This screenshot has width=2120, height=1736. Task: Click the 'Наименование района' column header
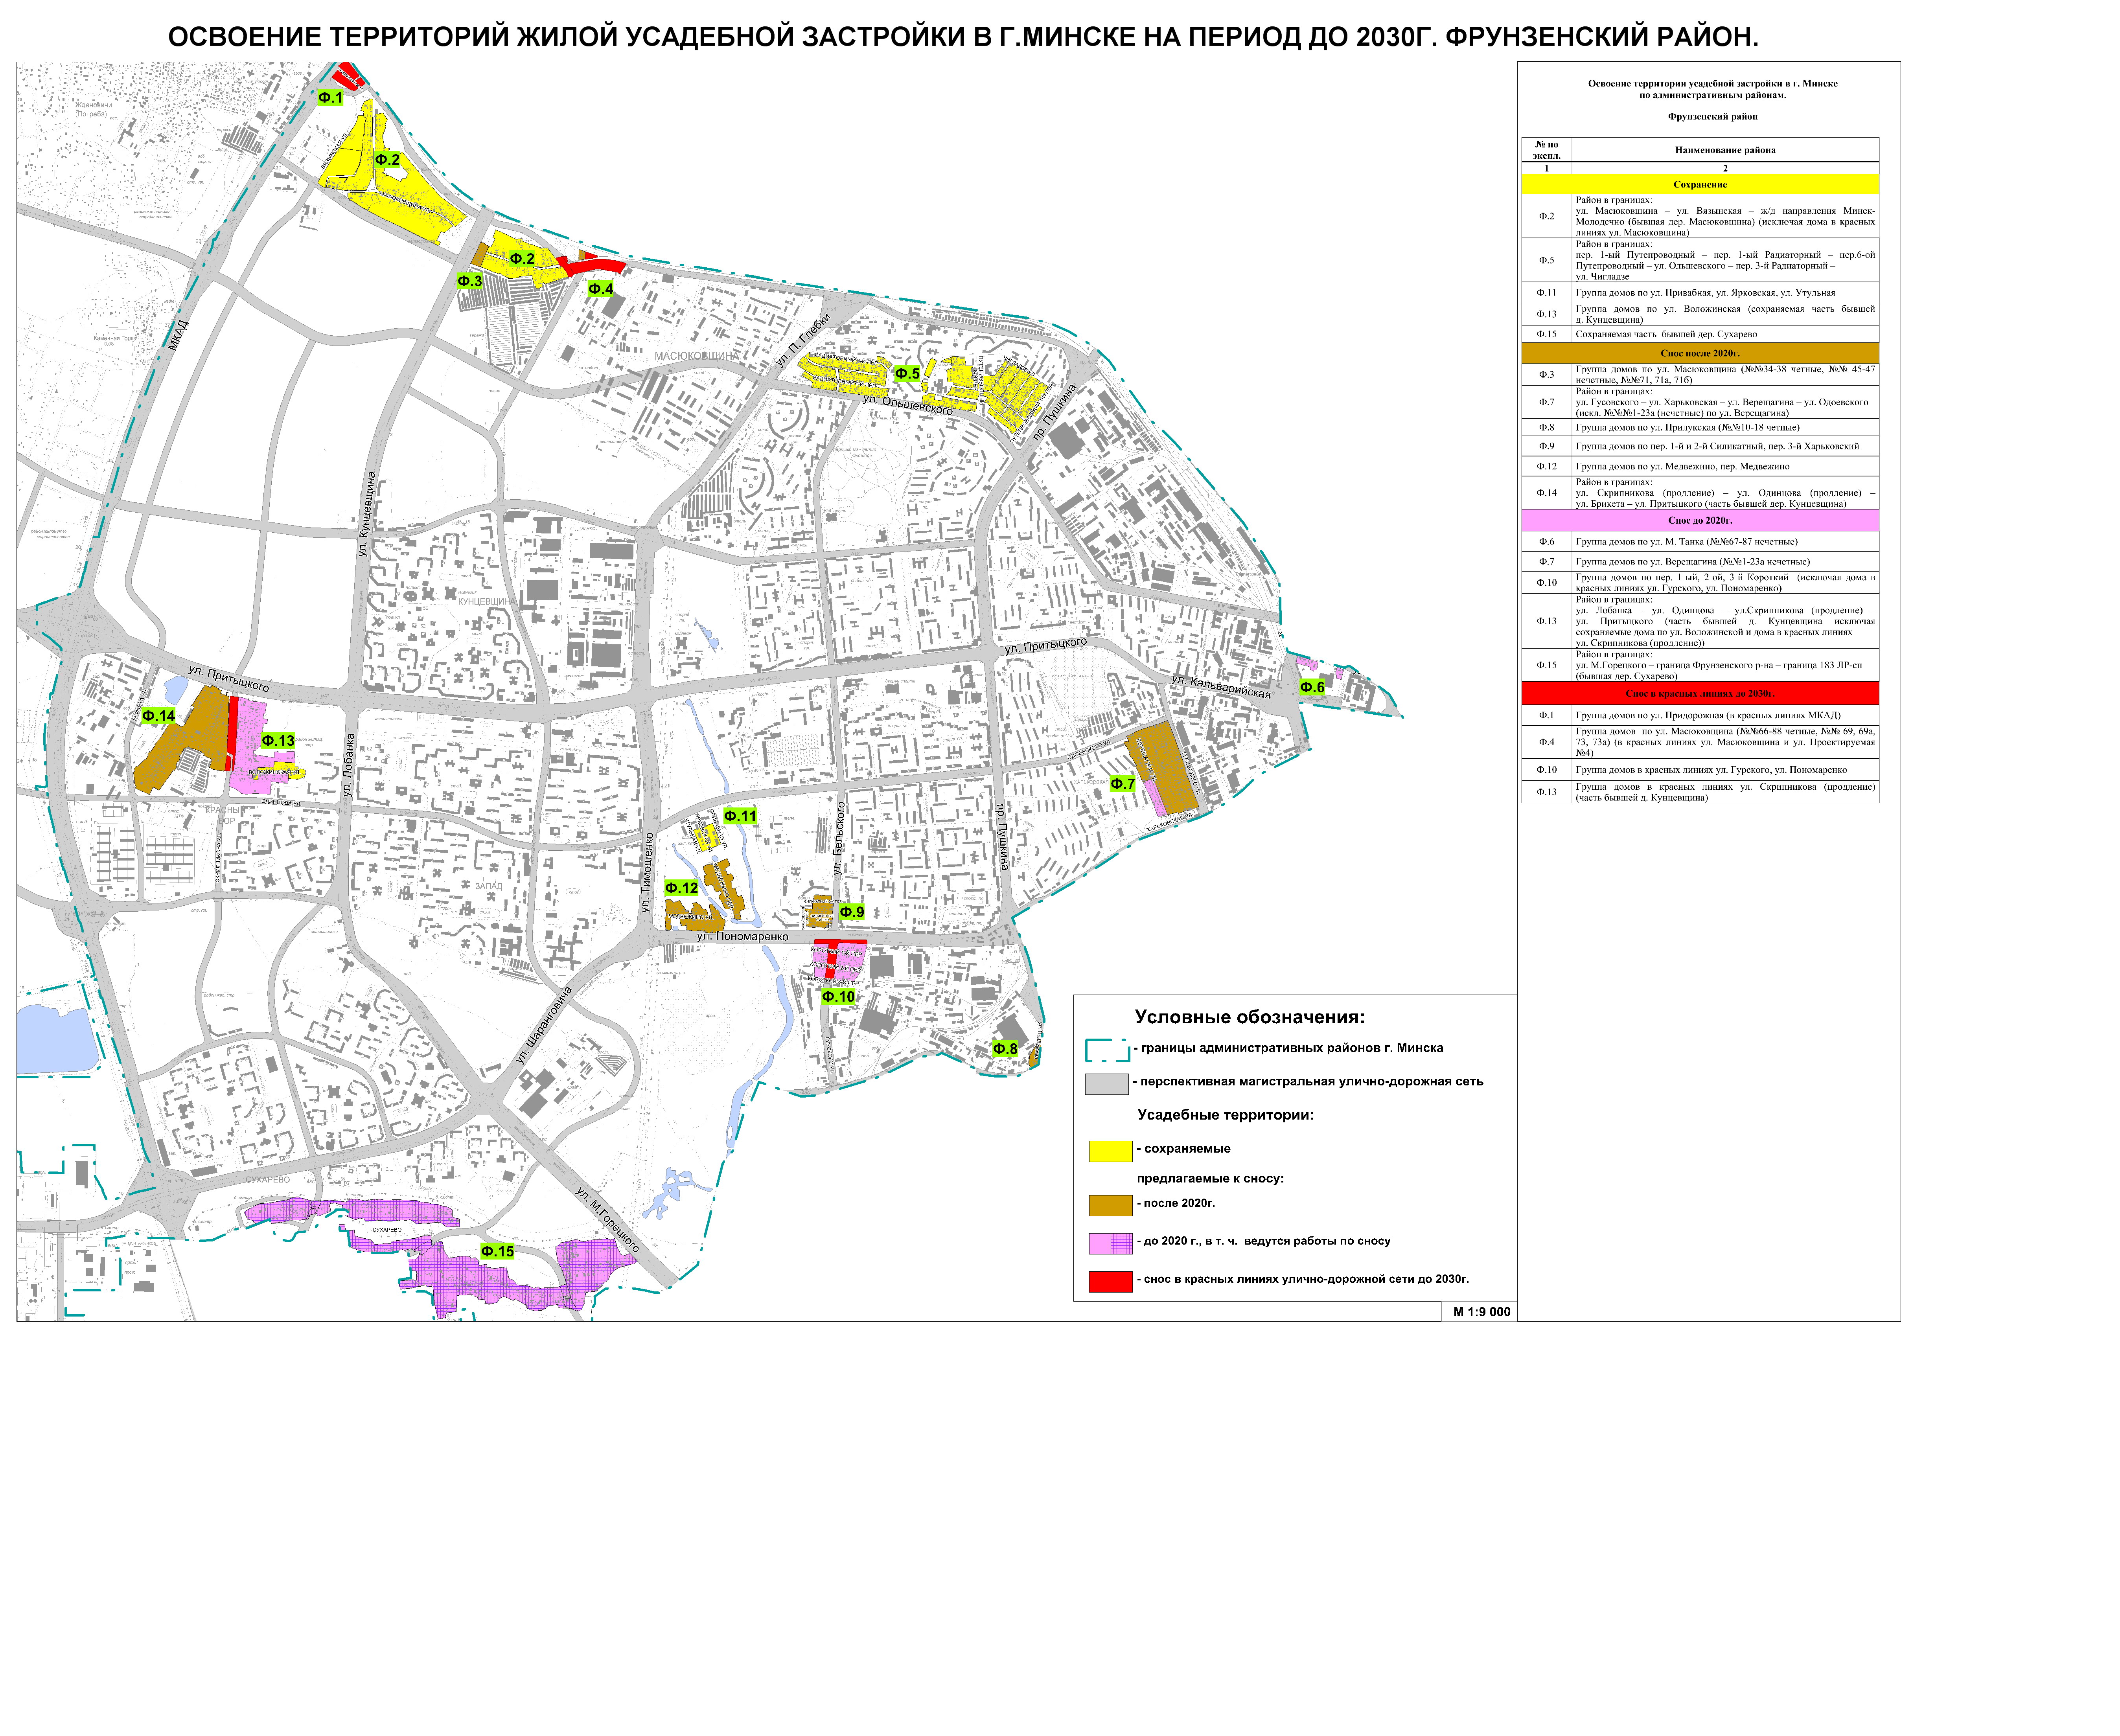pyautogui.click(x=1725, y=150)
